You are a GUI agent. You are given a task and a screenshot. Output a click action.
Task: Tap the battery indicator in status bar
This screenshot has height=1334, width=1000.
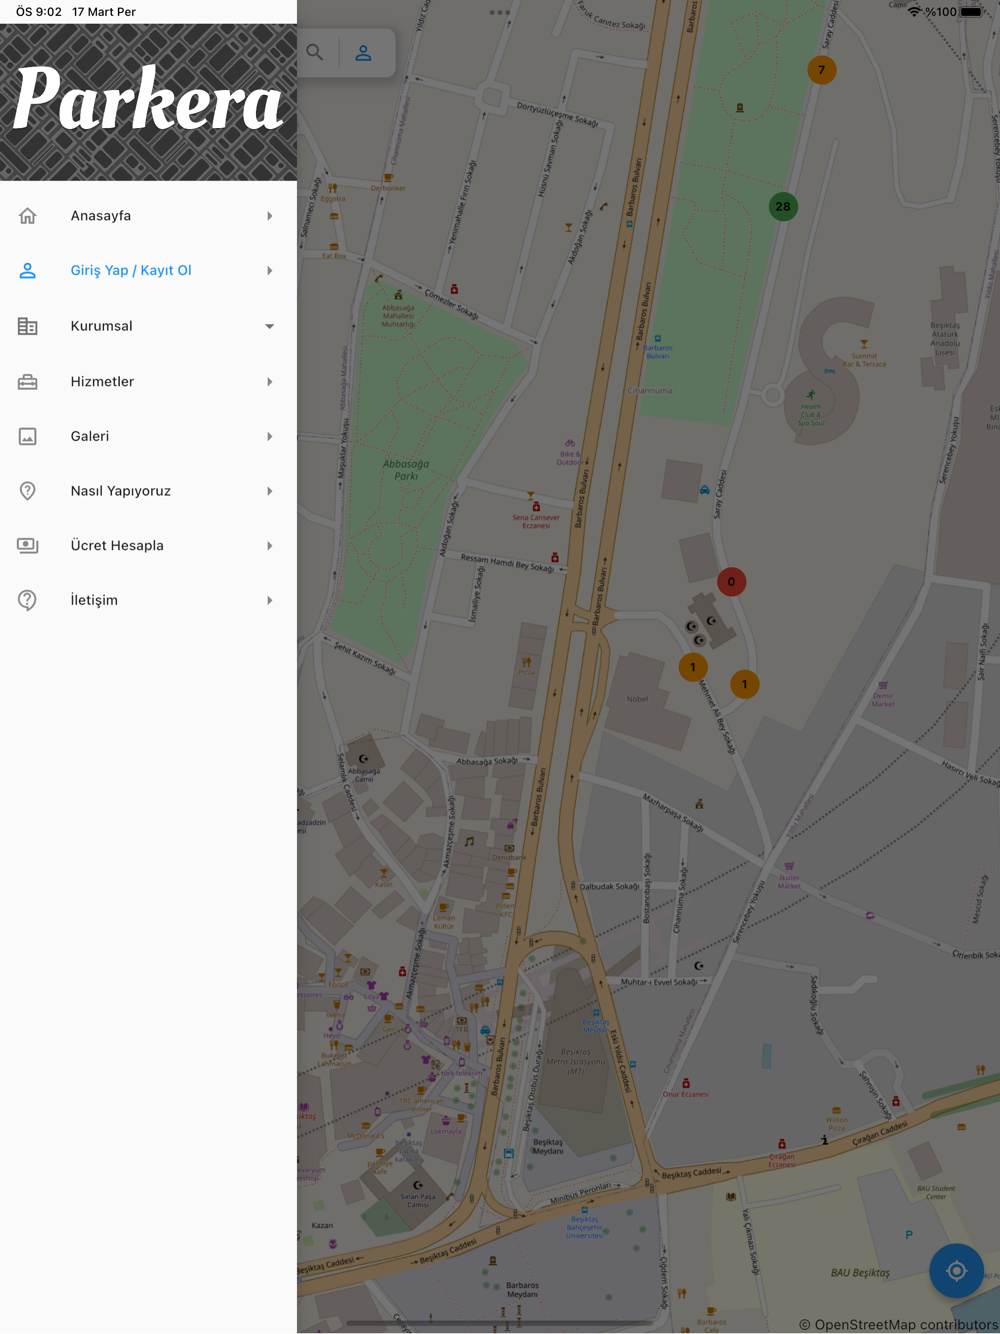click(x=972, y=12)
